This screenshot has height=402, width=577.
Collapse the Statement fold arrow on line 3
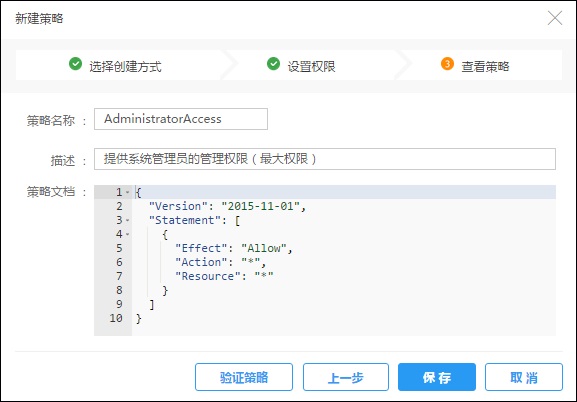127,220
